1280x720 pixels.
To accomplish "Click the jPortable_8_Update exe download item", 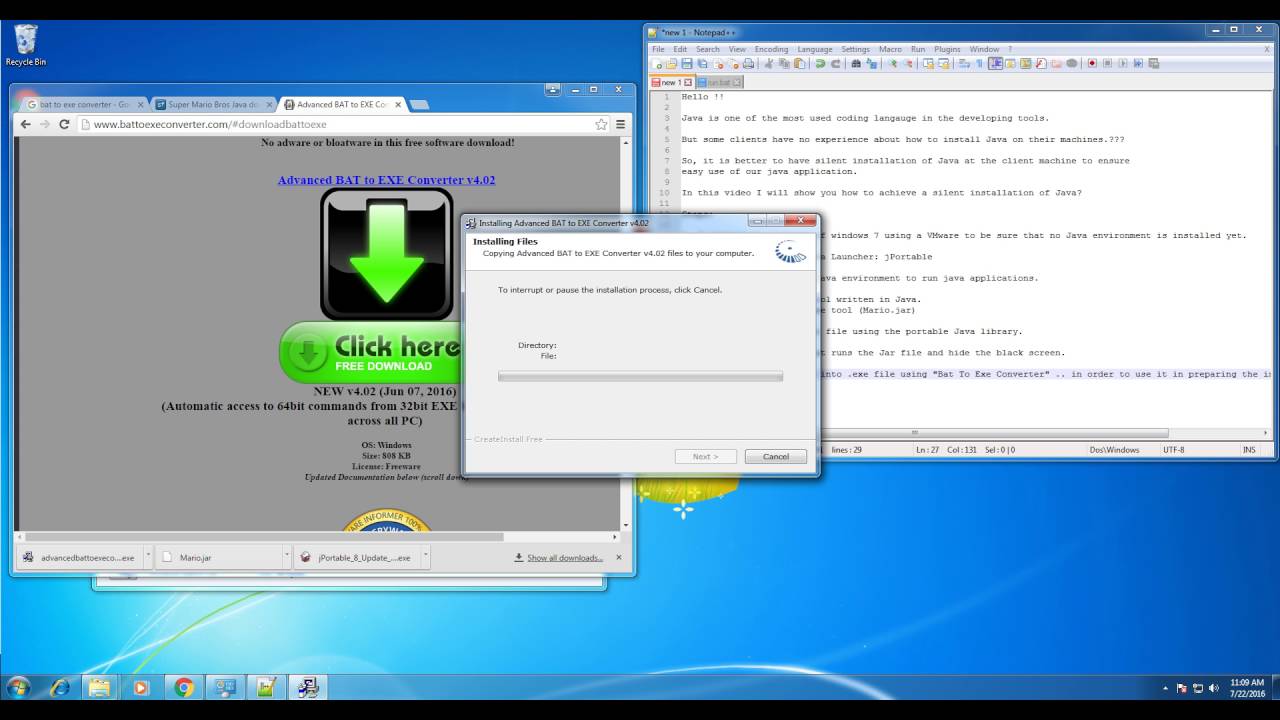I will (357, 557).
